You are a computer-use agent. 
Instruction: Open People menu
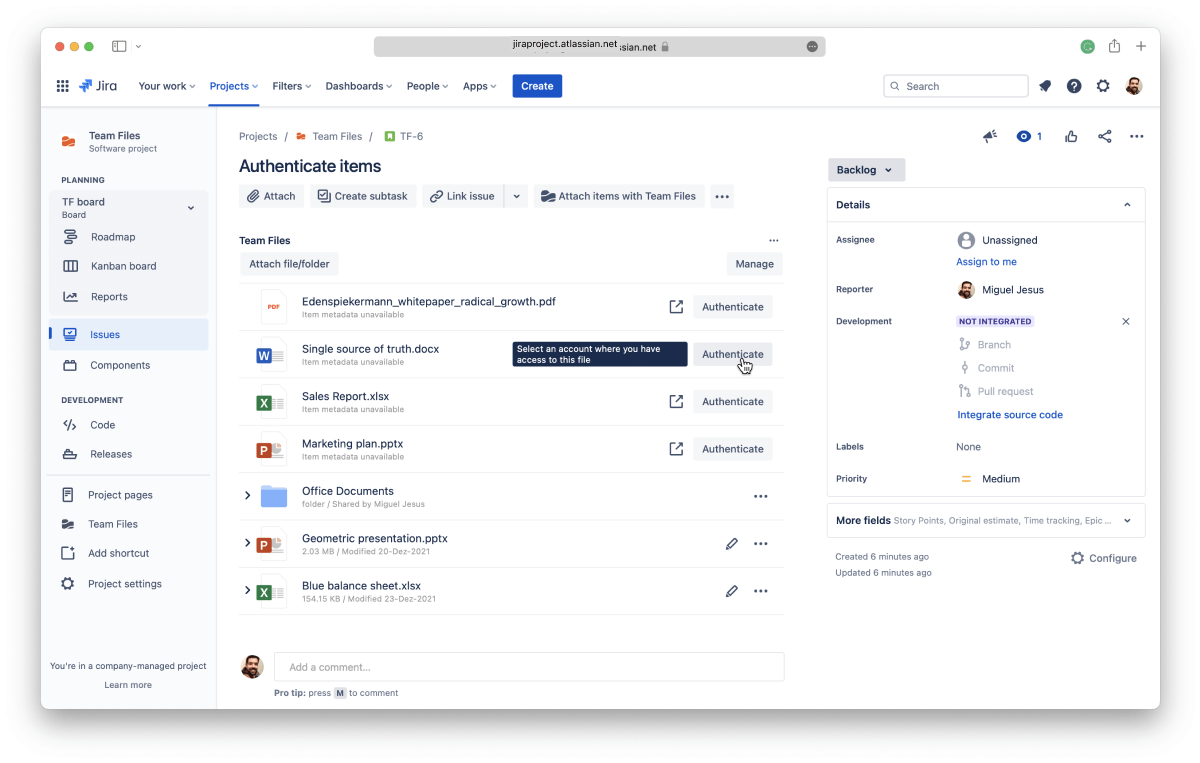coord(427,86)
